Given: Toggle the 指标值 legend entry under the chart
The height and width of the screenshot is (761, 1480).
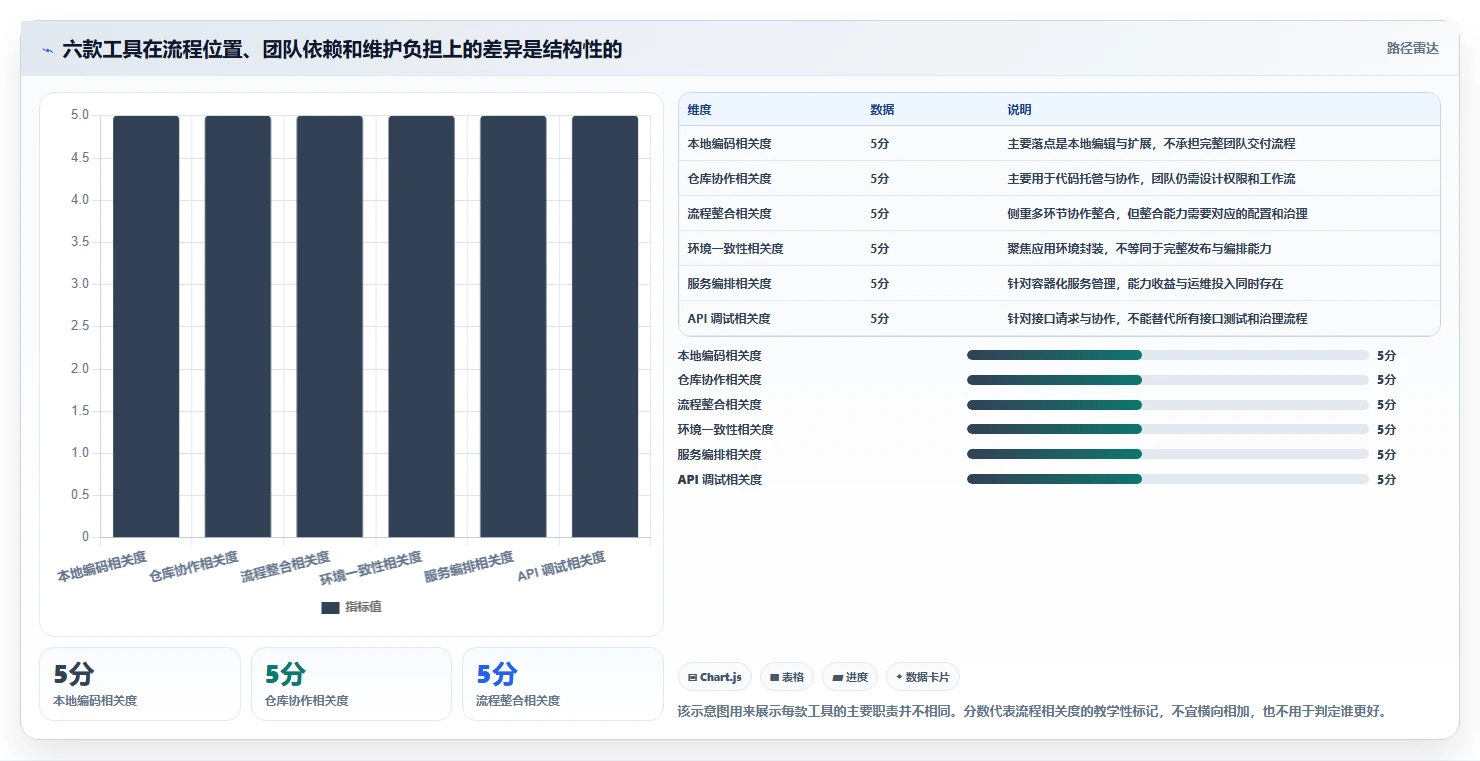Looking at the screenshot, I should click(352, 607).
